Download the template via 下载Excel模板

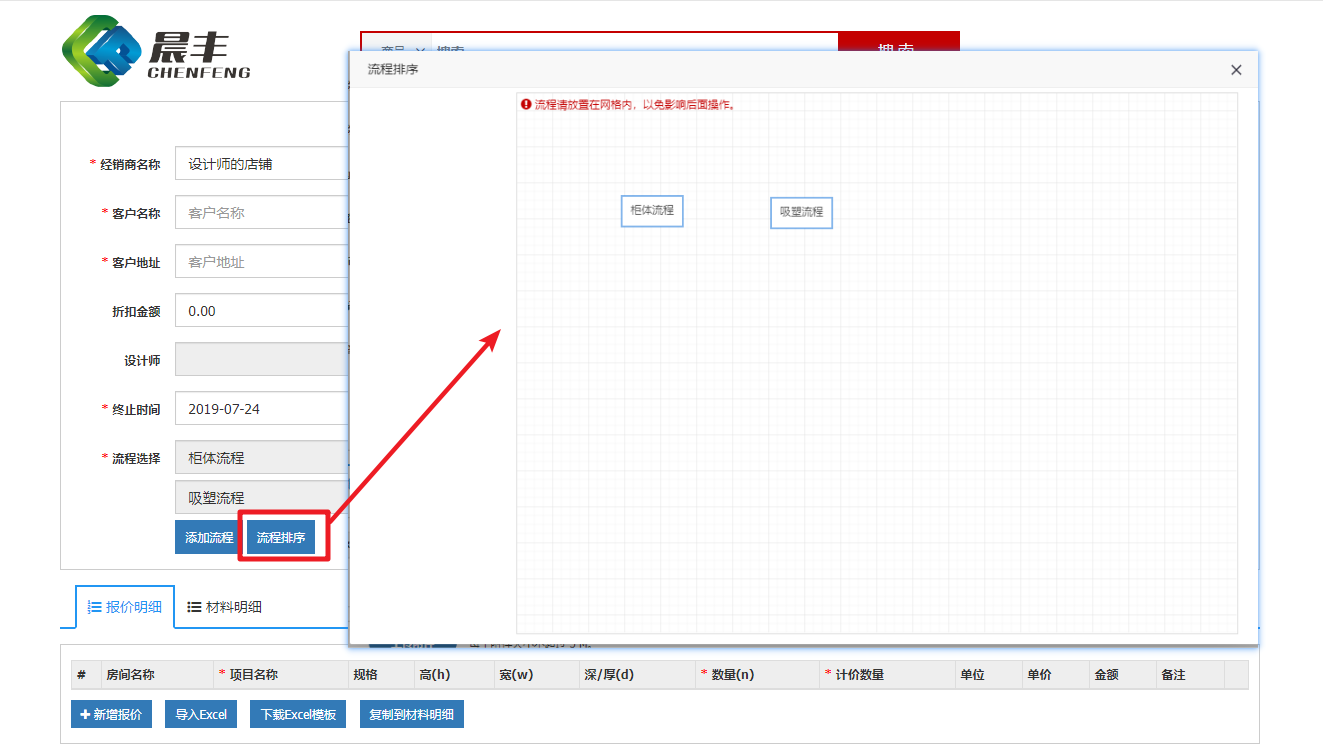298,715
